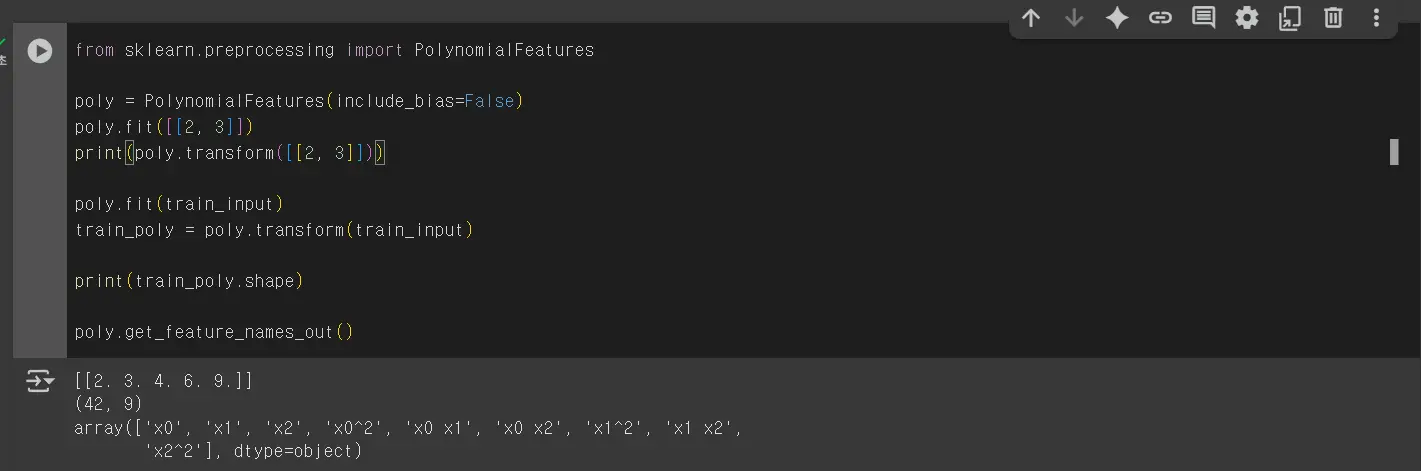Click the array feature names output
Screen dimensions: 1421x471
pyautogui.click(x=408, y=440)
